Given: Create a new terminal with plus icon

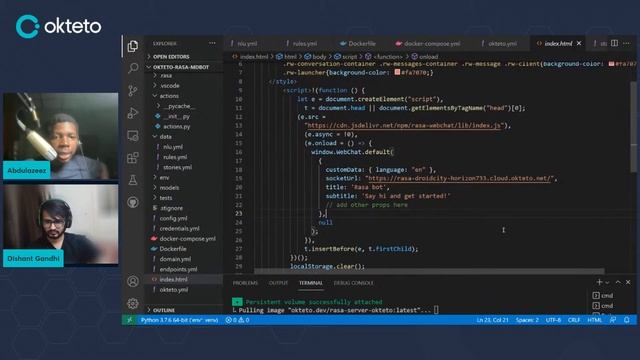Looking at the screenshot, I should [599, 282].
